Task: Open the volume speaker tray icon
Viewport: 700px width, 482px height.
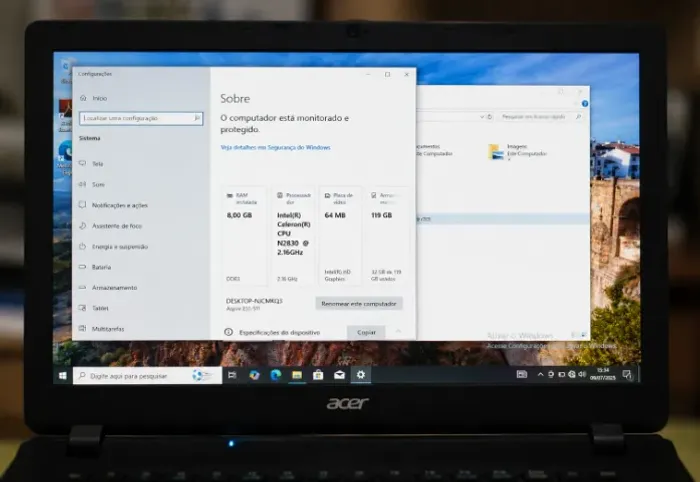Action: point(582,374)
